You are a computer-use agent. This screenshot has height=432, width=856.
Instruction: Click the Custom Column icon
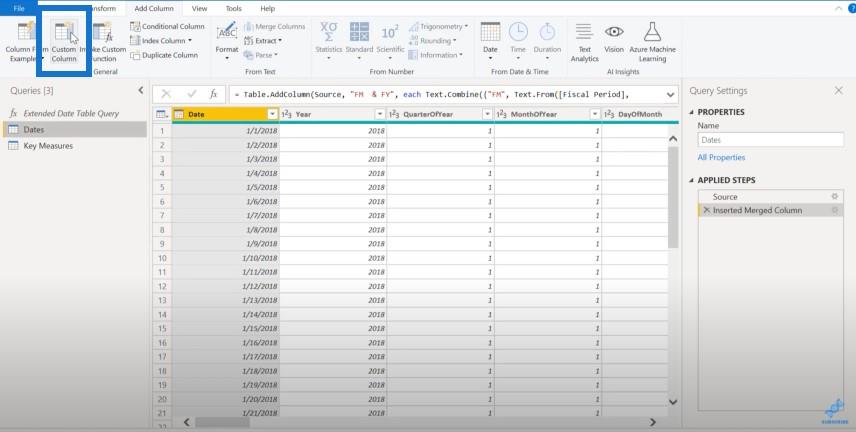click(64, 32)
